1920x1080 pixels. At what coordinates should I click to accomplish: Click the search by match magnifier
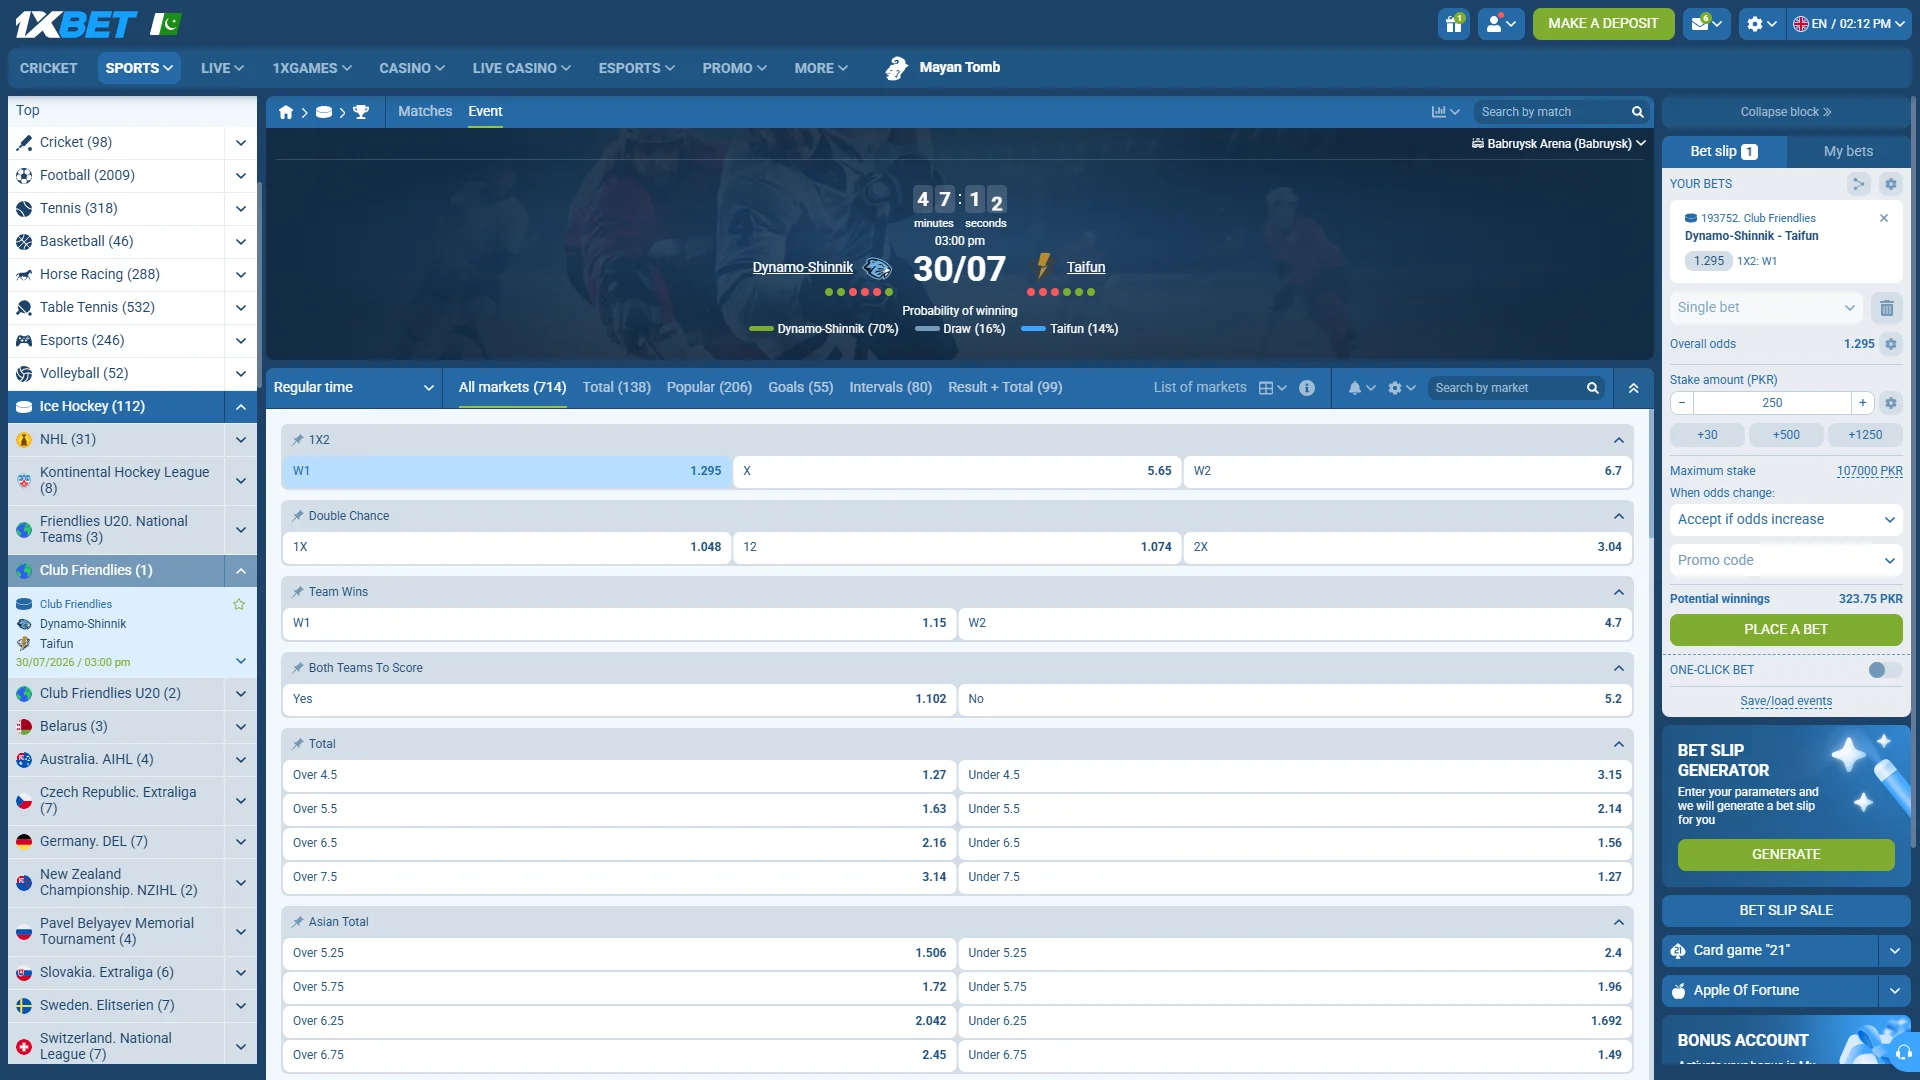pos(1638,112)
